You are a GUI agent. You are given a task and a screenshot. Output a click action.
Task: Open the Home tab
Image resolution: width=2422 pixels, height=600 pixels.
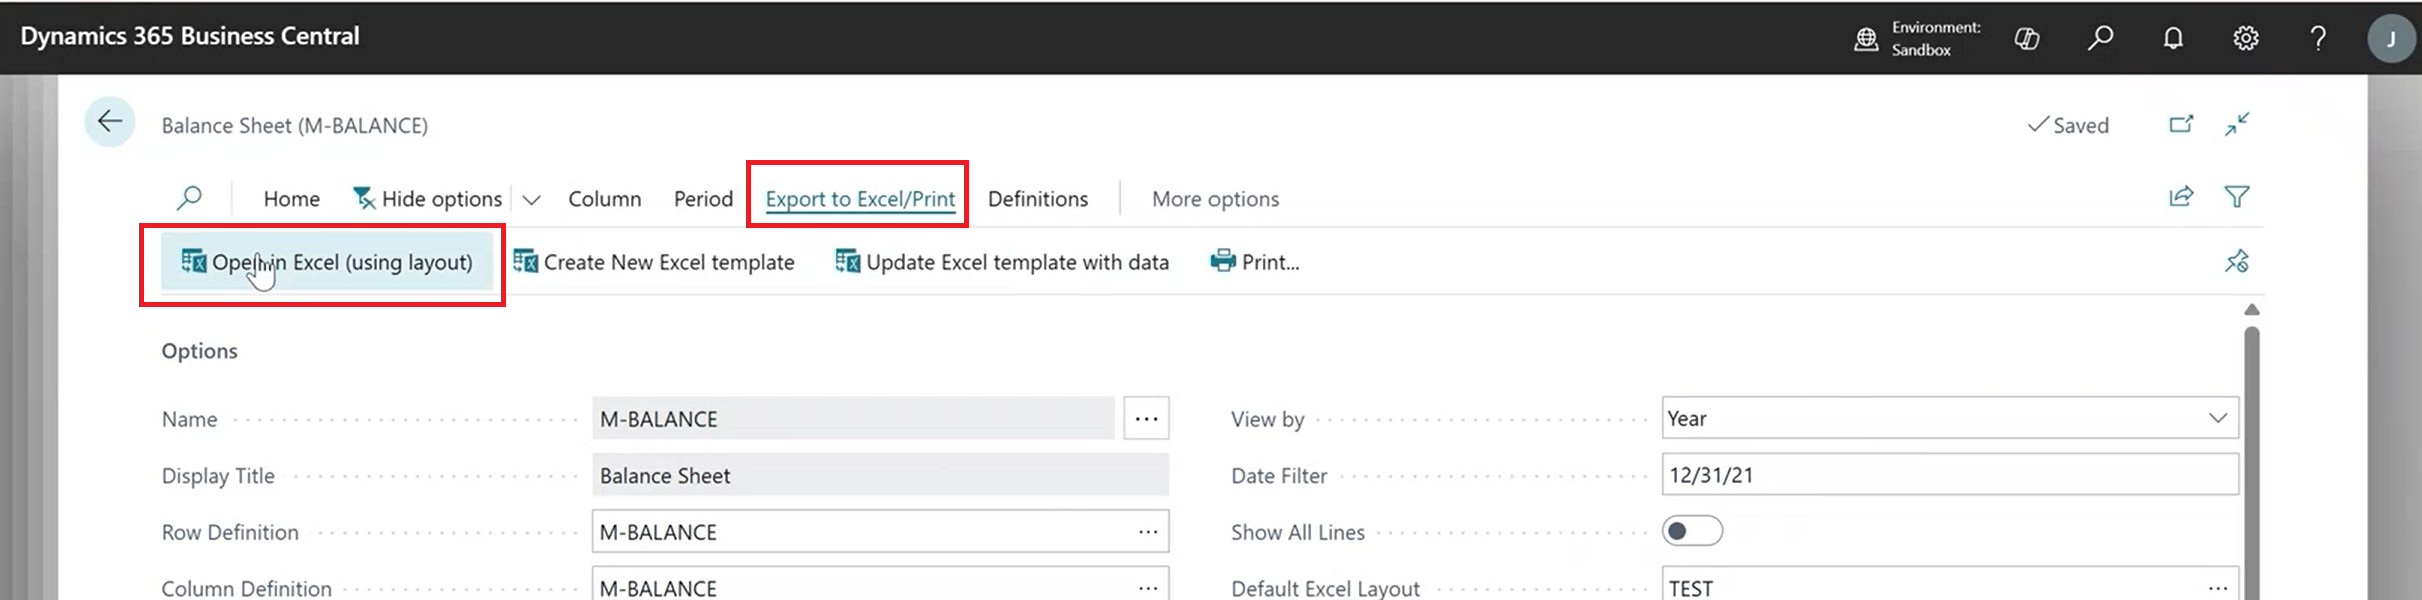point(292,199)
